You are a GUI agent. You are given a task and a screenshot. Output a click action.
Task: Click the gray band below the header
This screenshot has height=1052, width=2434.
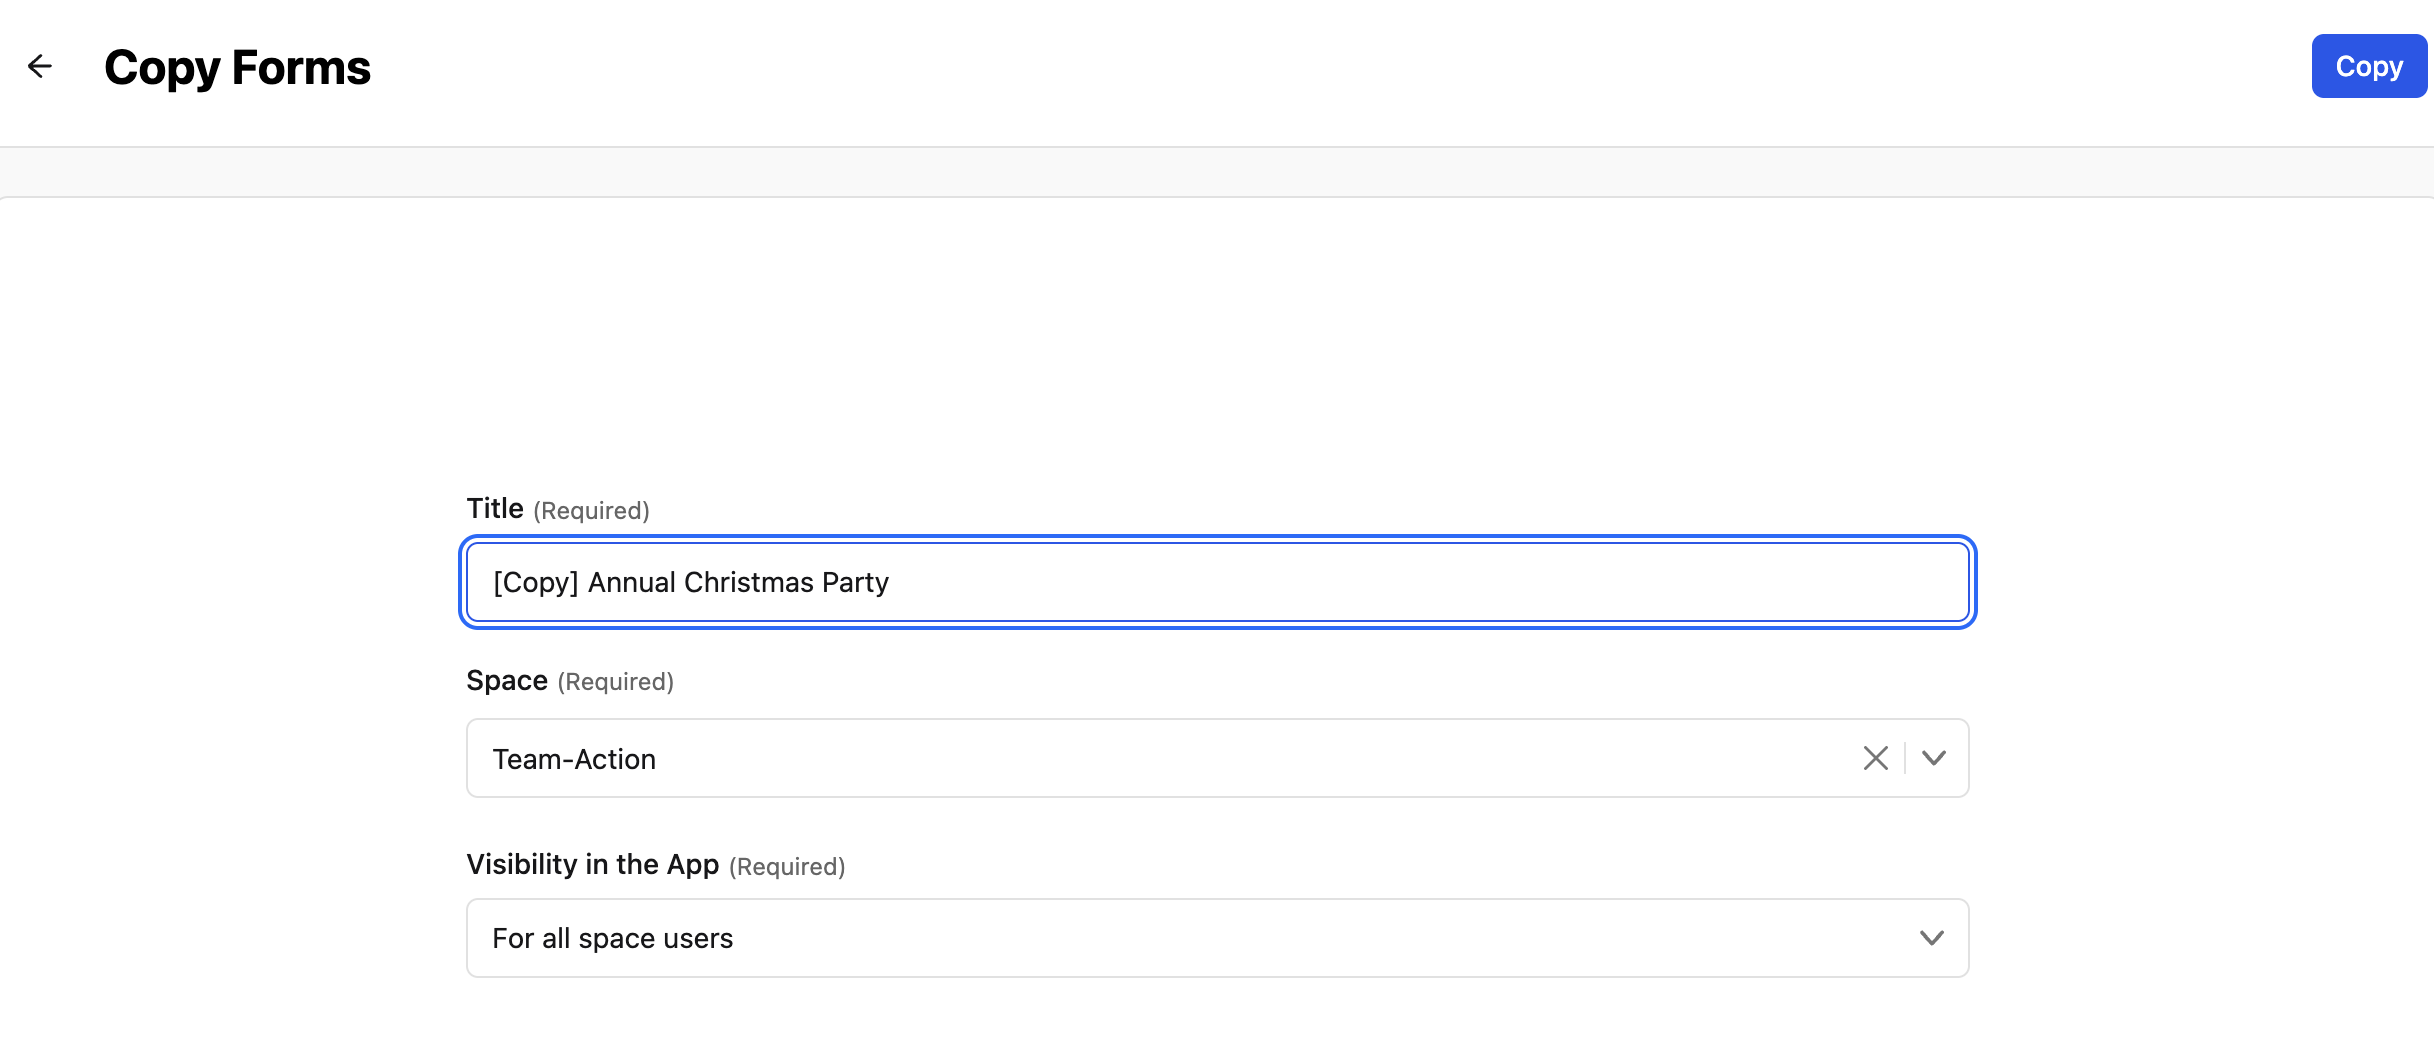point(1217,172)
